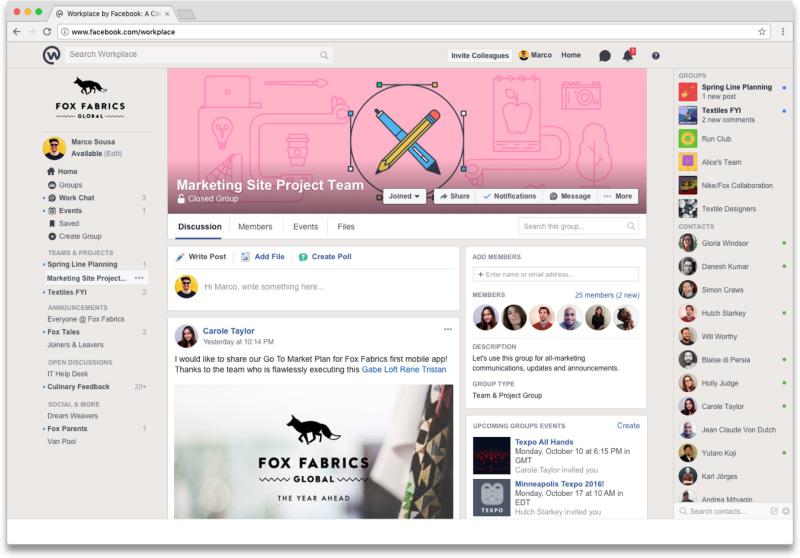Viewport: 800px width, 558px height.
Task: Click the Texpo All Hands event thumbnail
Action: pyautogui.click(x=491, y=456)
